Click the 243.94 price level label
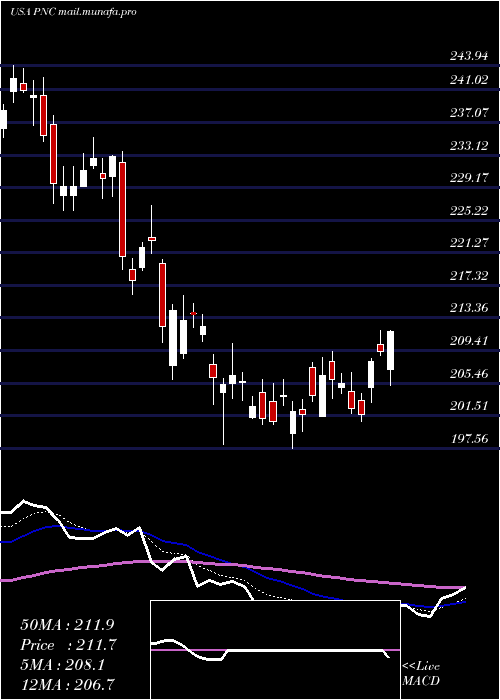Viewport: 500px width, 700px height. 468,56
